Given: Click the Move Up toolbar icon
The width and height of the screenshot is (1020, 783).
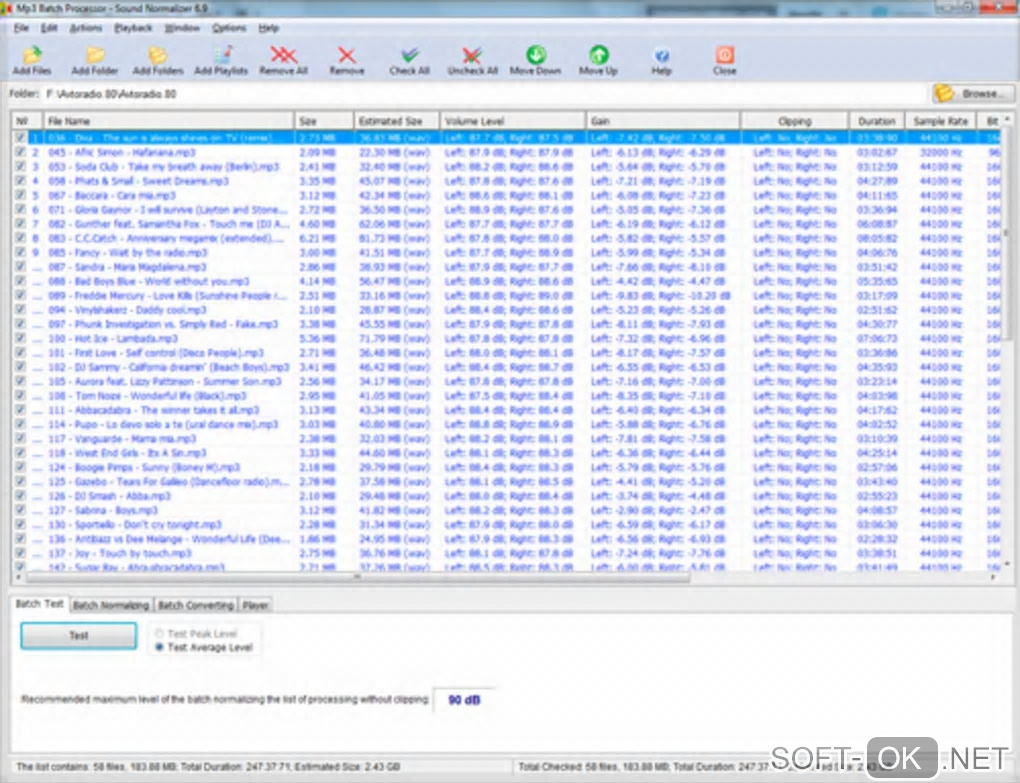Looking at the screenshot, I should [598, 60].
